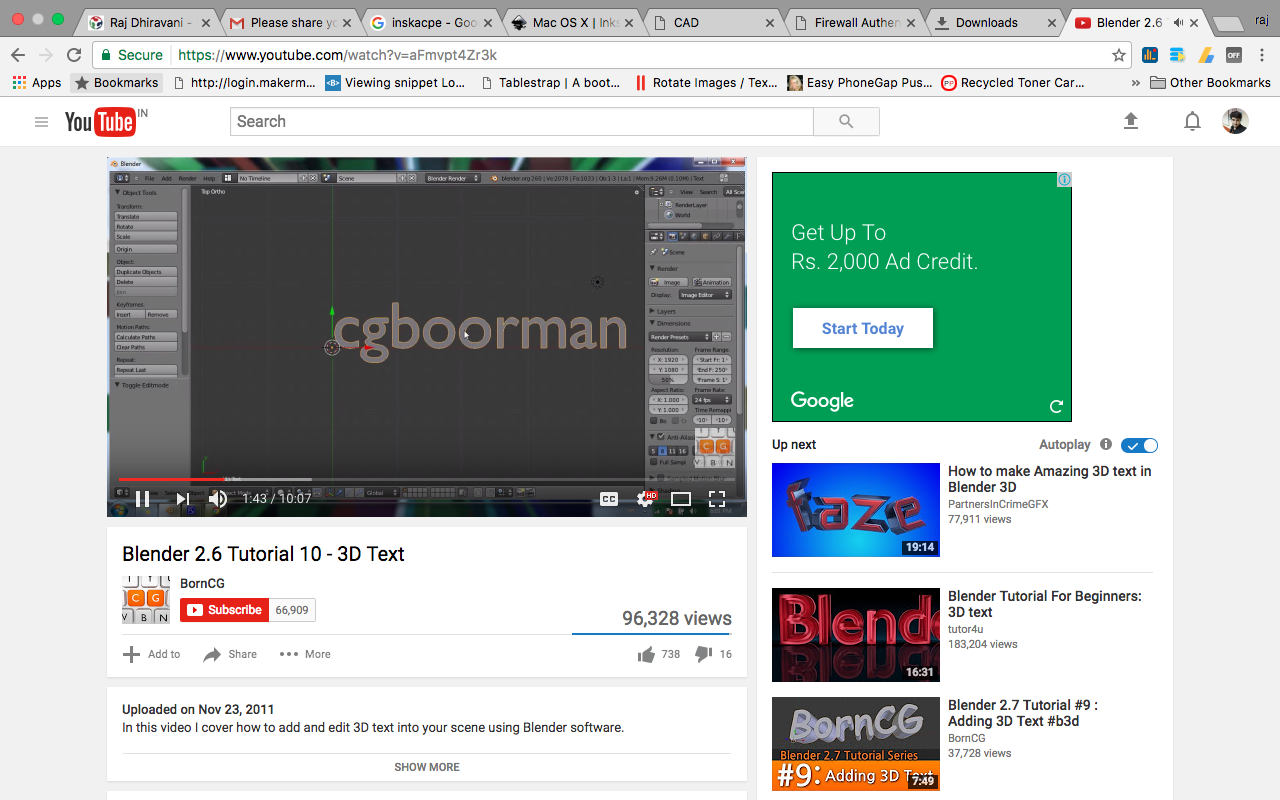Open Rotate Images / Tex... bookmark

(x=705, y=83)
